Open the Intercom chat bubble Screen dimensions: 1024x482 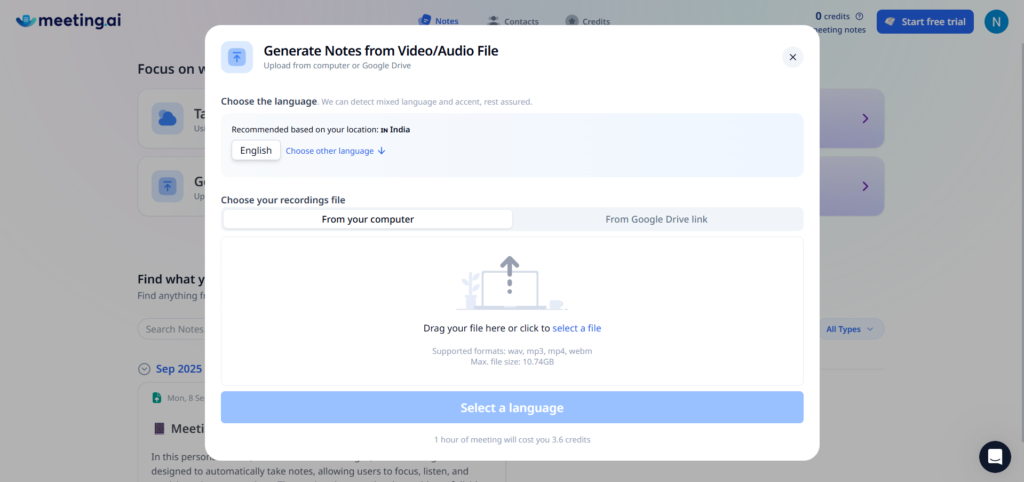tap(994, 456)
